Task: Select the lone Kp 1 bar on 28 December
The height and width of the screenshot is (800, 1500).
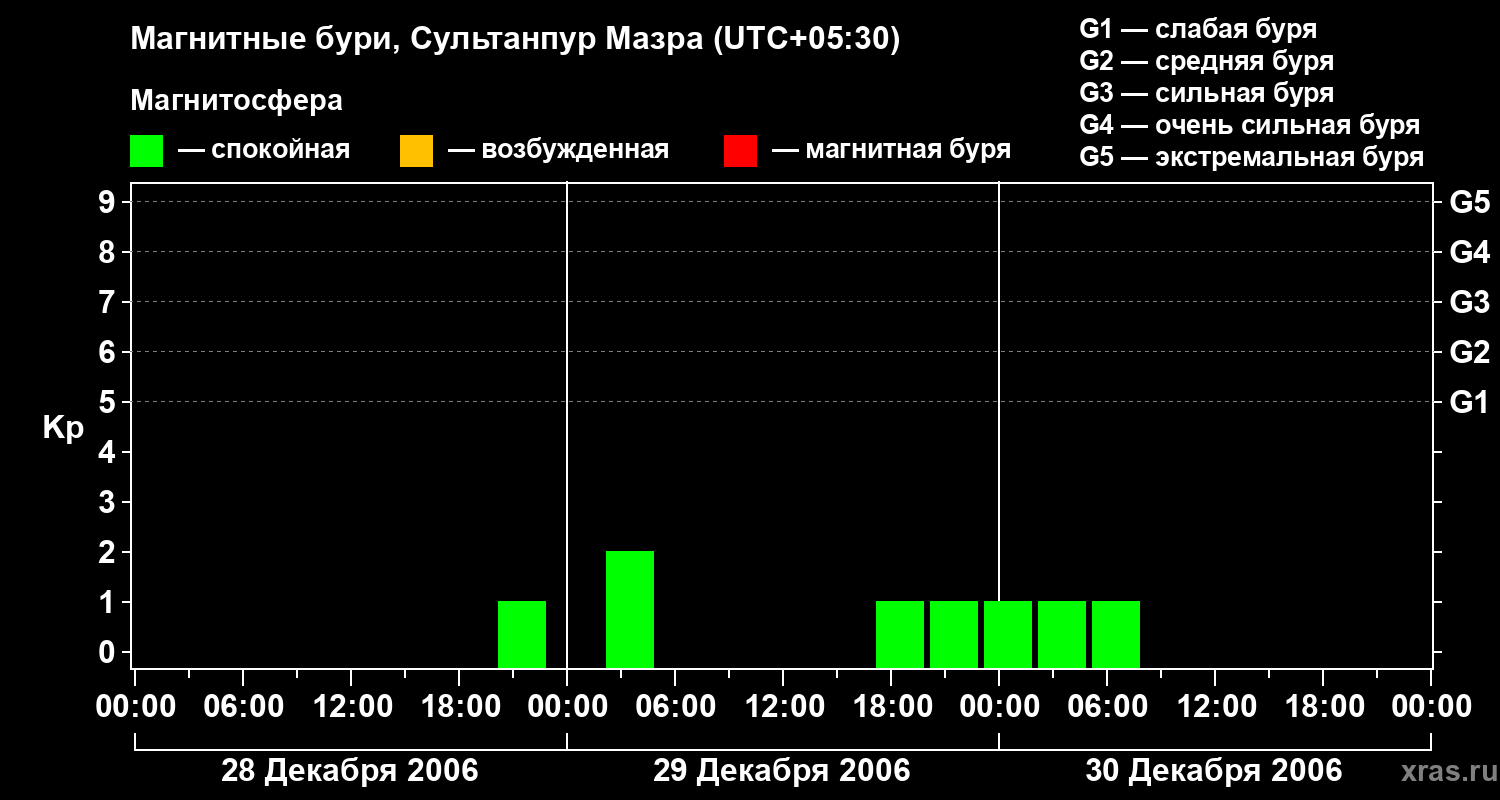Action: point(522,634)
